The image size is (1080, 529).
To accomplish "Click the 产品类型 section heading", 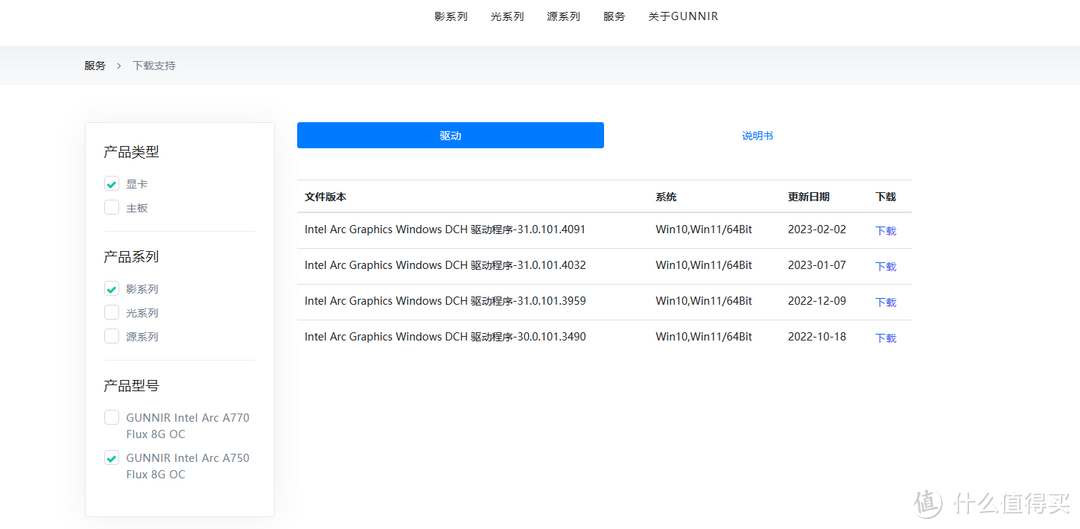I will coord(131,152).
